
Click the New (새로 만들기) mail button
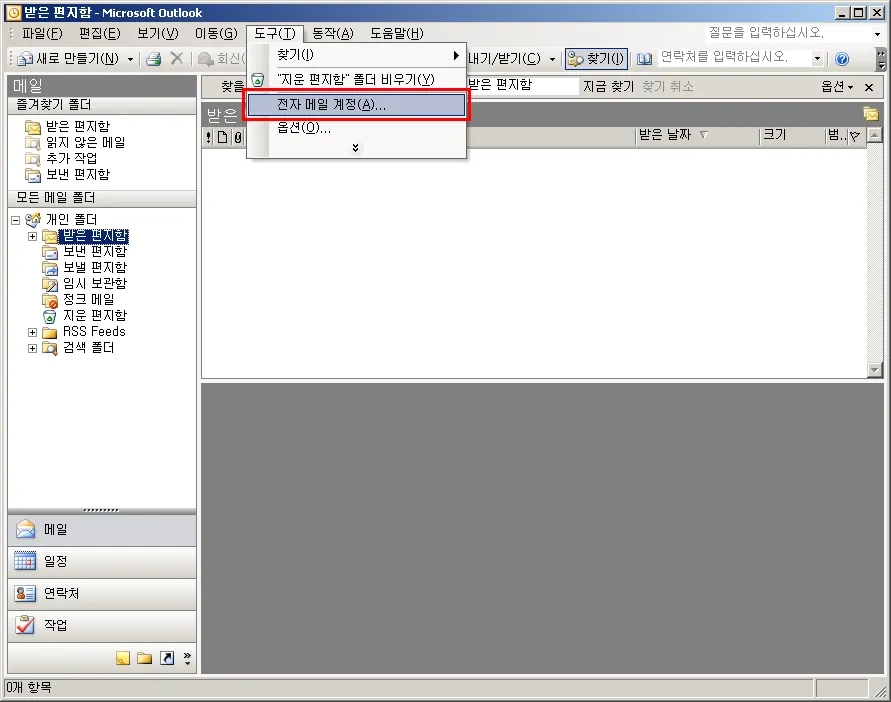pyautogui.click(x=69, y=59)
